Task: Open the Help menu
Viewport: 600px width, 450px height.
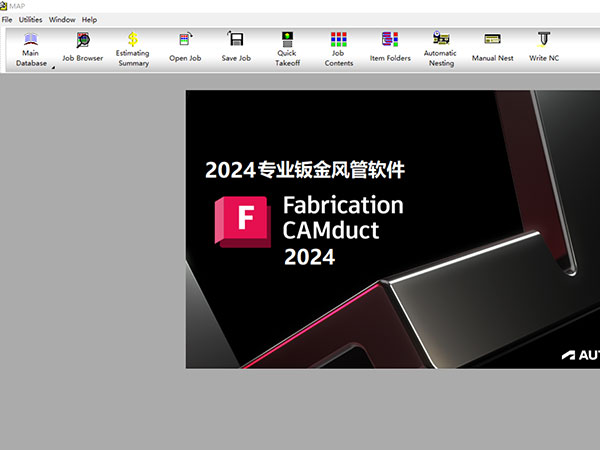Action: click(89, 20)
